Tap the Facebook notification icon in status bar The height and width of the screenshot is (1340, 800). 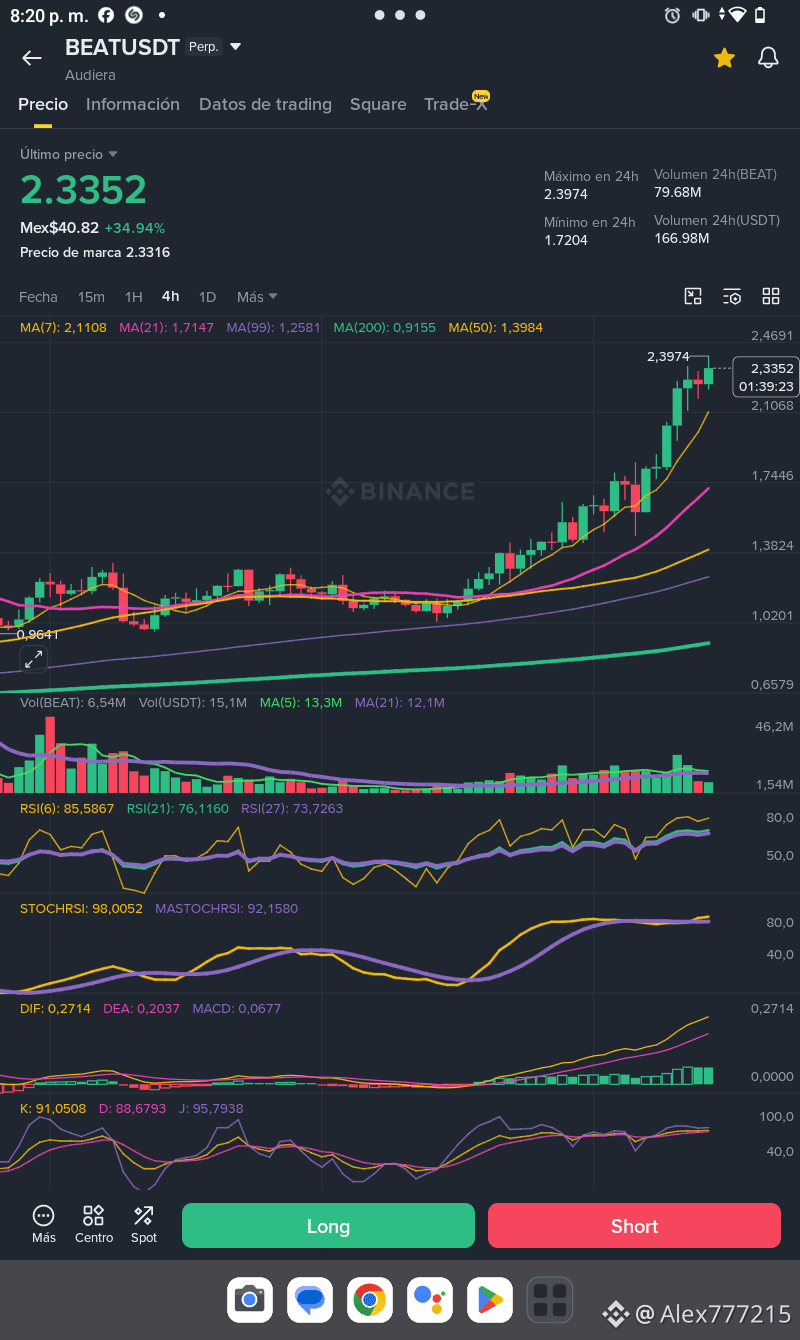click(106, 15)
